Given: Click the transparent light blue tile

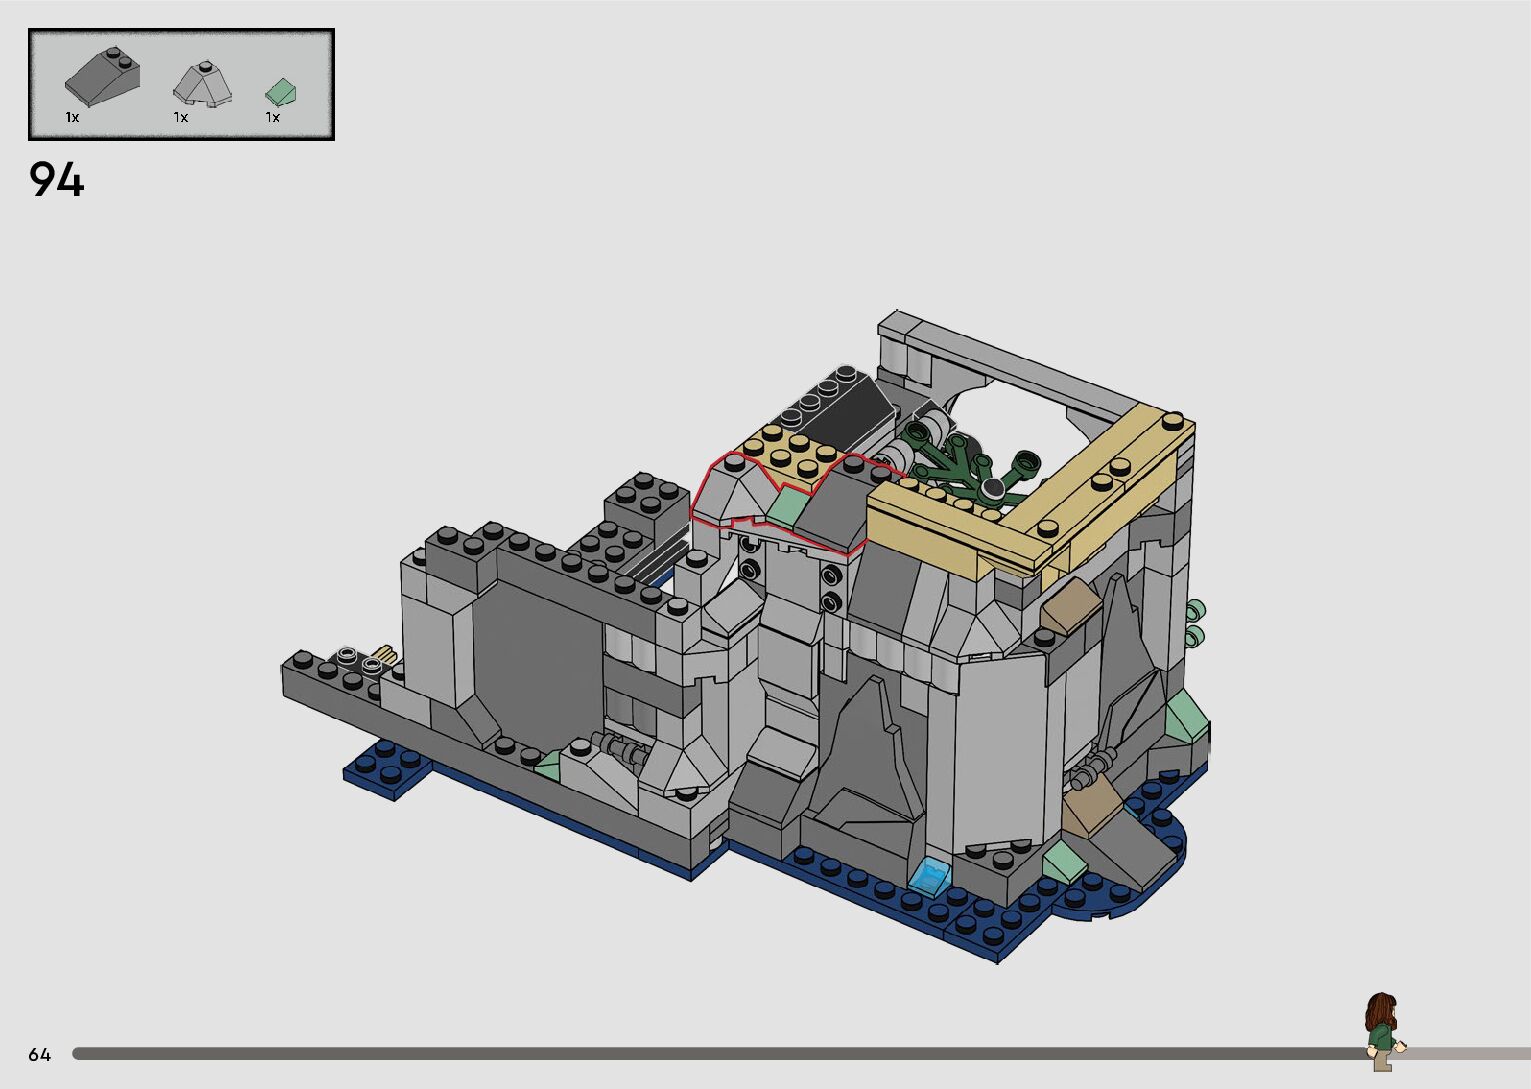Looking at the screenshot, I should pyautogui.click(x=931, y=876).
